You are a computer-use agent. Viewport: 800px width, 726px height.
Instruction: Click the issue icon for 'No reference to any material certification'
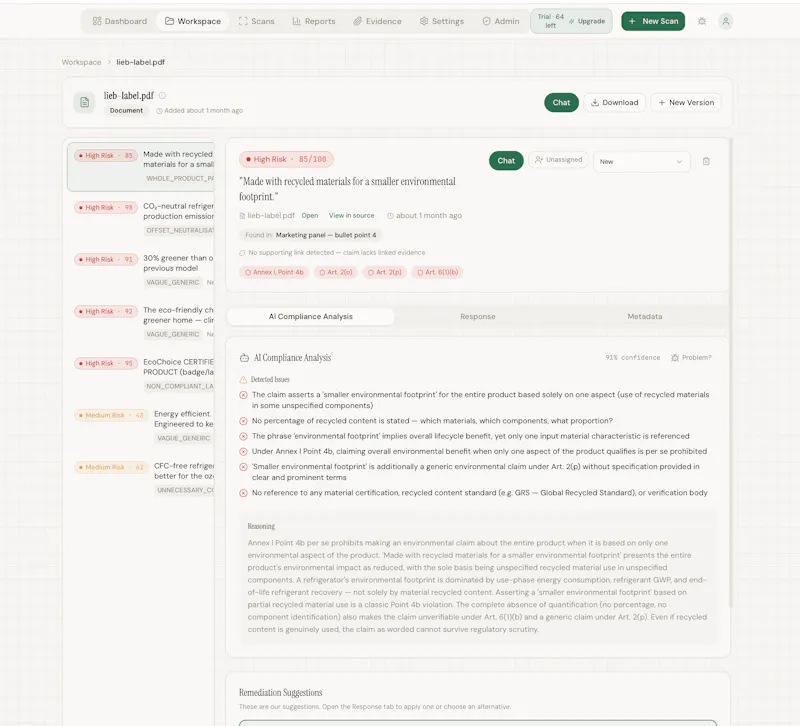[243, 493]
